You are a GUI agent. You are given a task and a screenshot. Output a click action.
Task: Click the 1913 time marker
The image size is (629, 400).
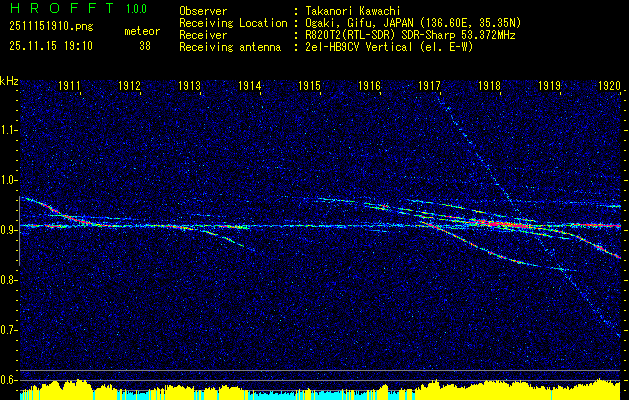pyautogui.click(x=189, y=86)
